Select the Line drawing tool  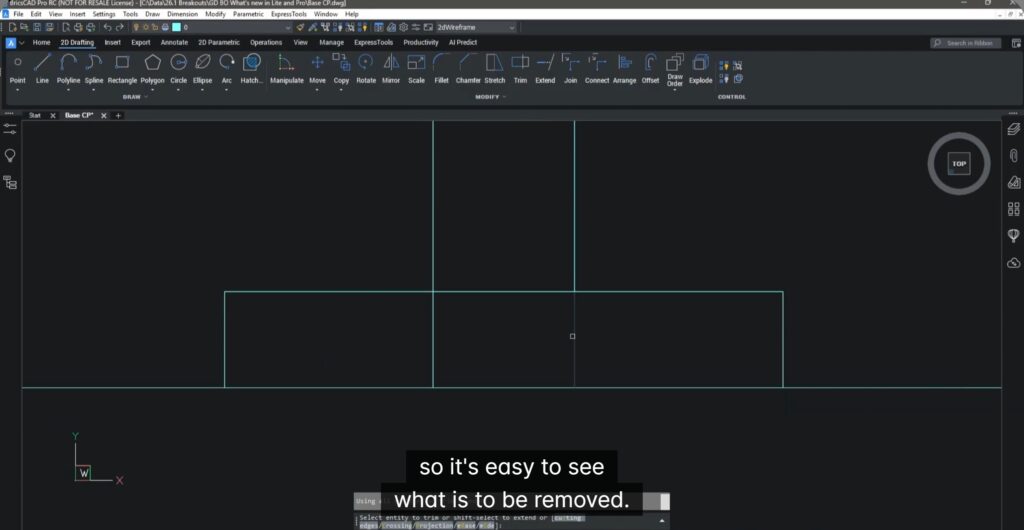click(42, 69)
